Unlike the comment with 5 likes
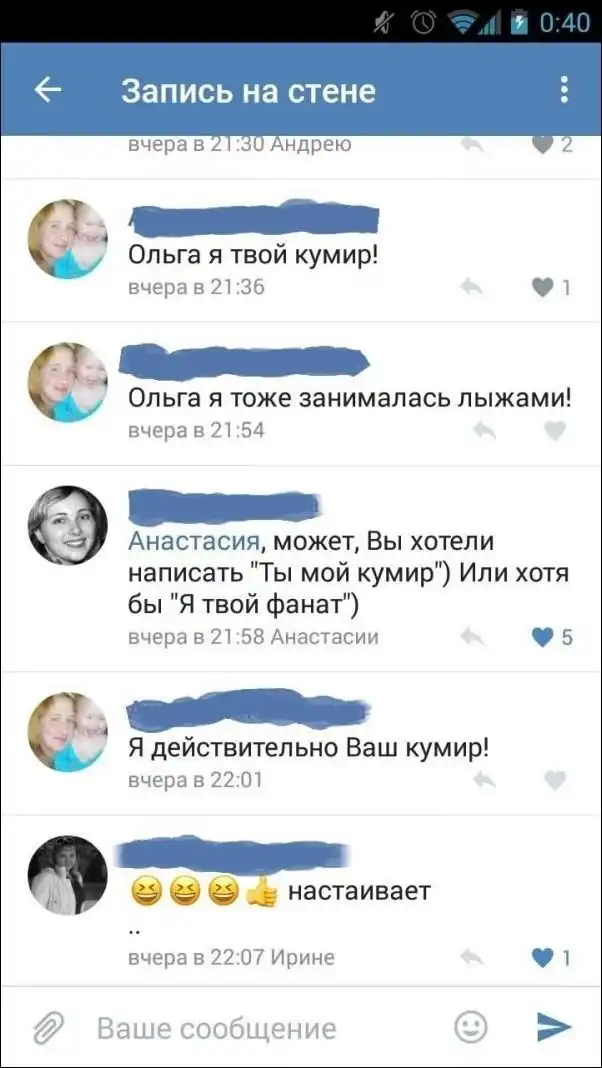Image resolution: width=602 pixels, height=1068 pixels. pos(543,638)
